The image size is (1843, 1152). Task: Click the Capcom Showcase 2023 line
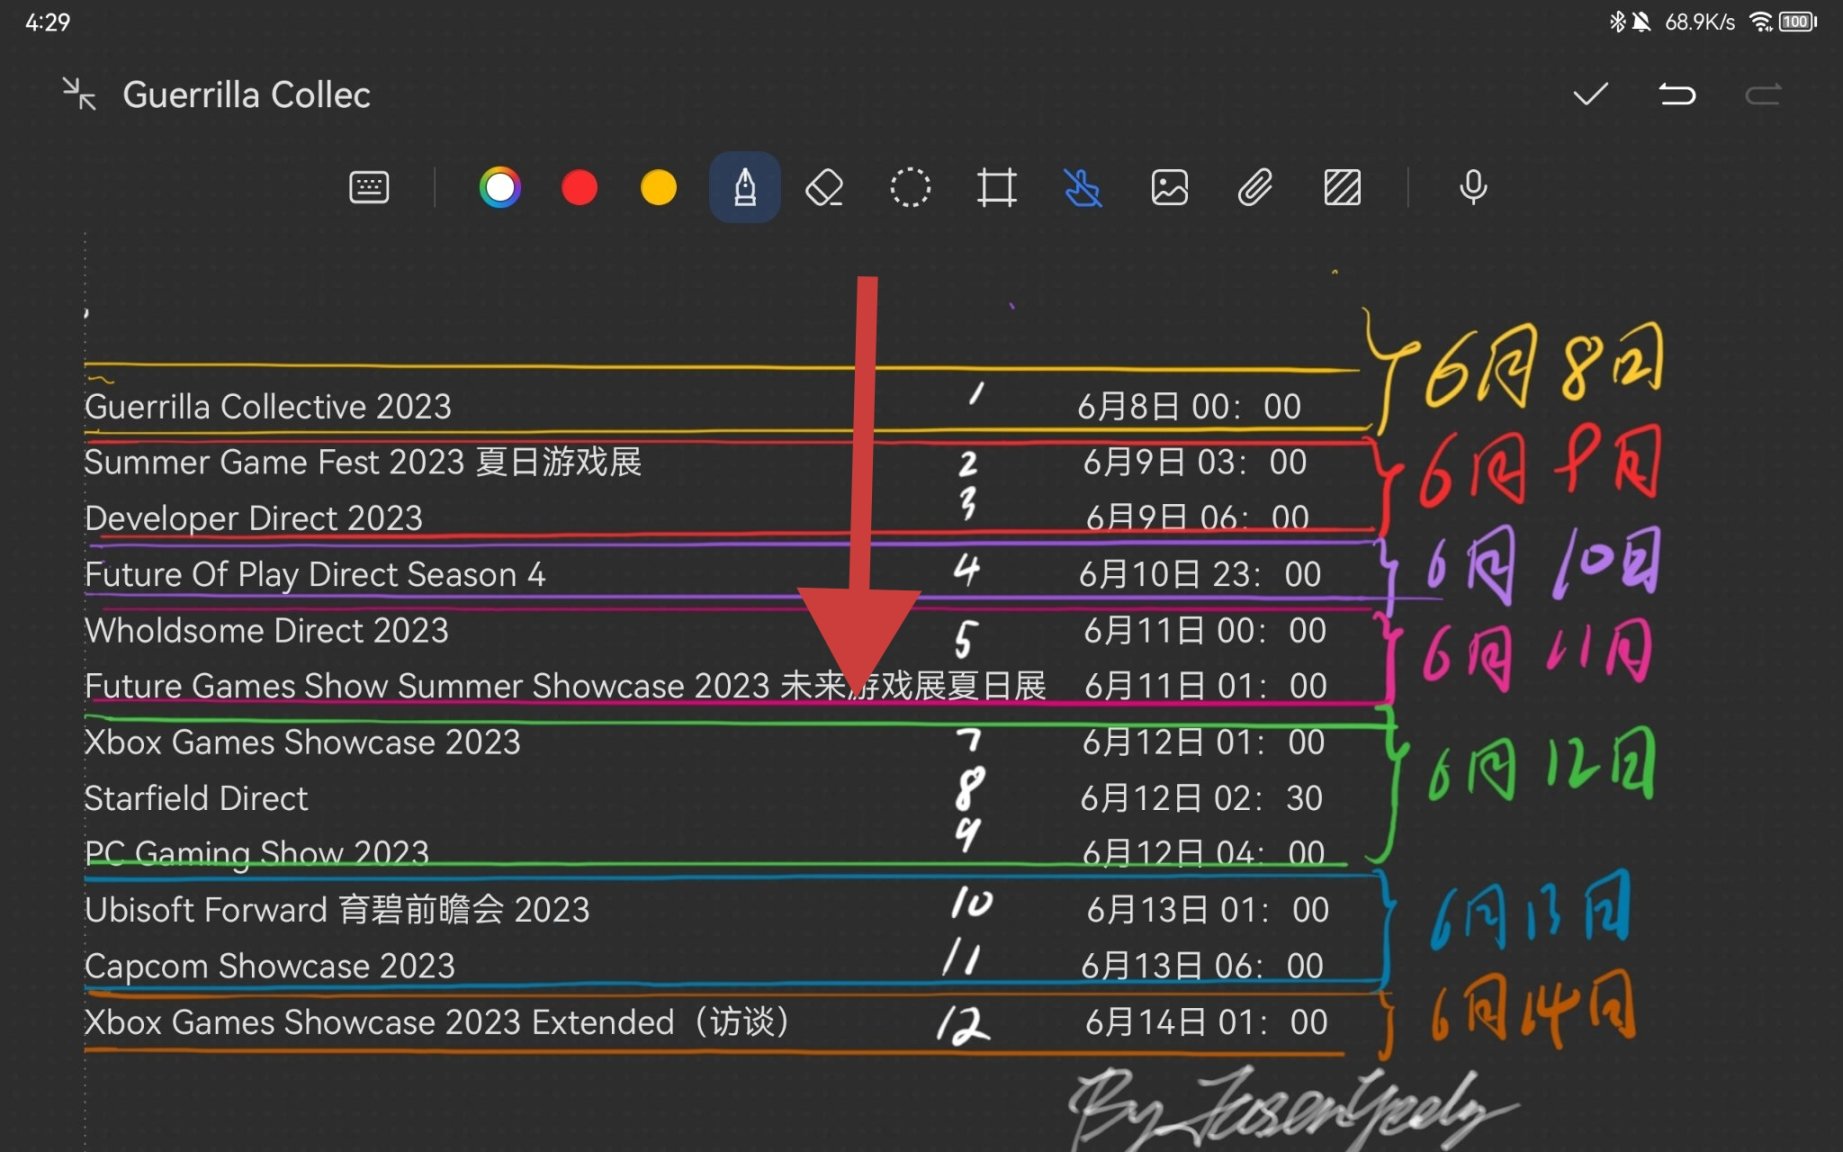click(x=270, y=966)
